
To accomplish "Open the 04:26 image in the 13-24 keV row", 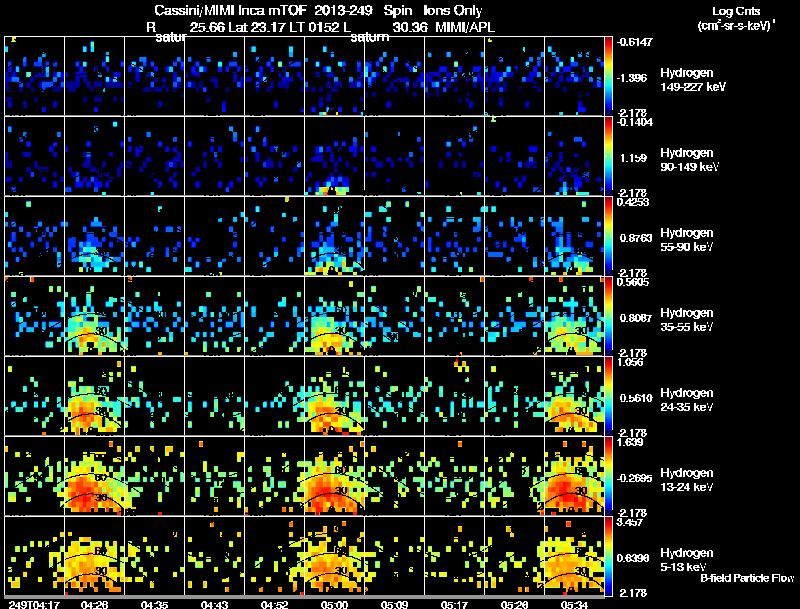I will click(94, 476).
